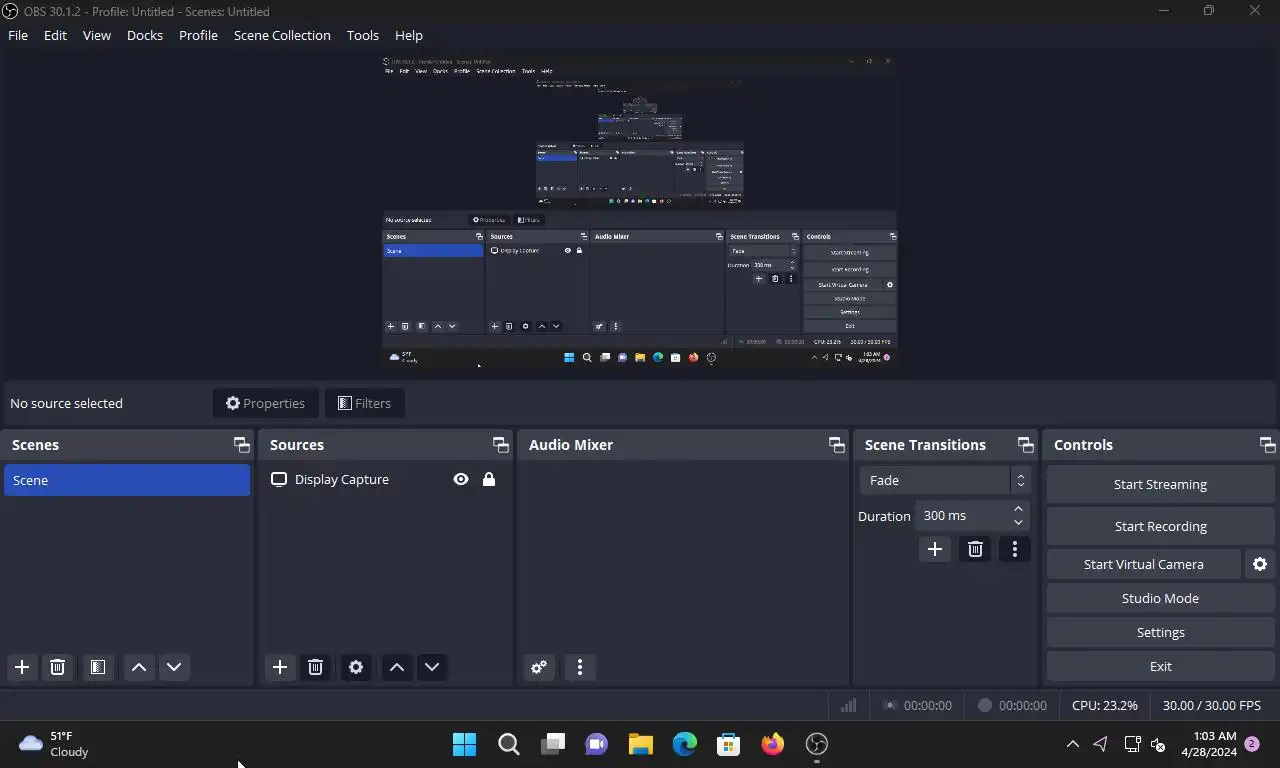Add a new scene with plus icon
Viewport: 1280px width, 768px height.
coord(22,667)
